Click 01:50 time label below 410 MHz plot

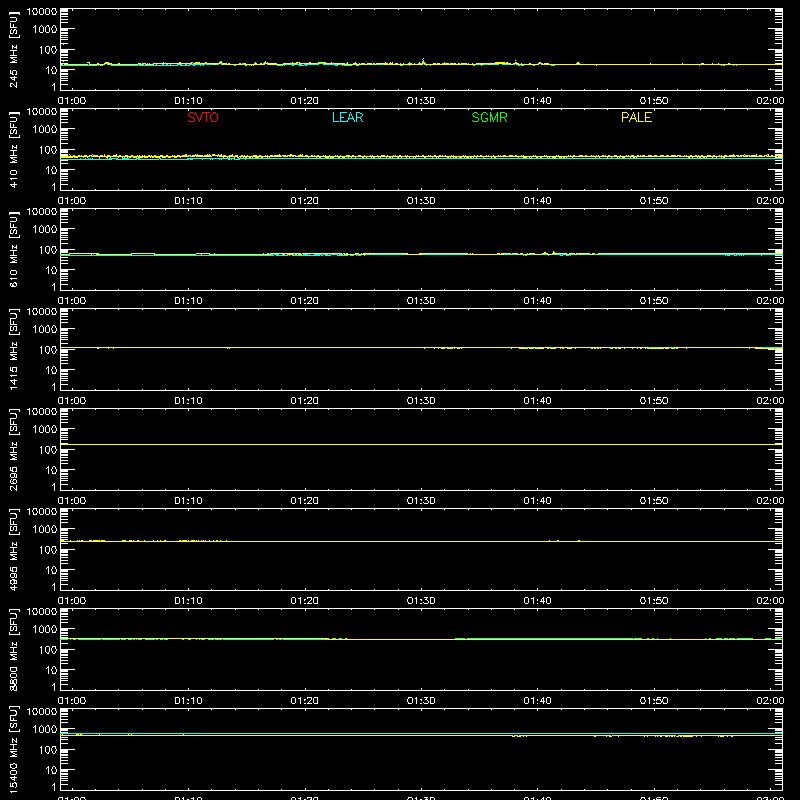pyautogui.click(x=654, y=201)
